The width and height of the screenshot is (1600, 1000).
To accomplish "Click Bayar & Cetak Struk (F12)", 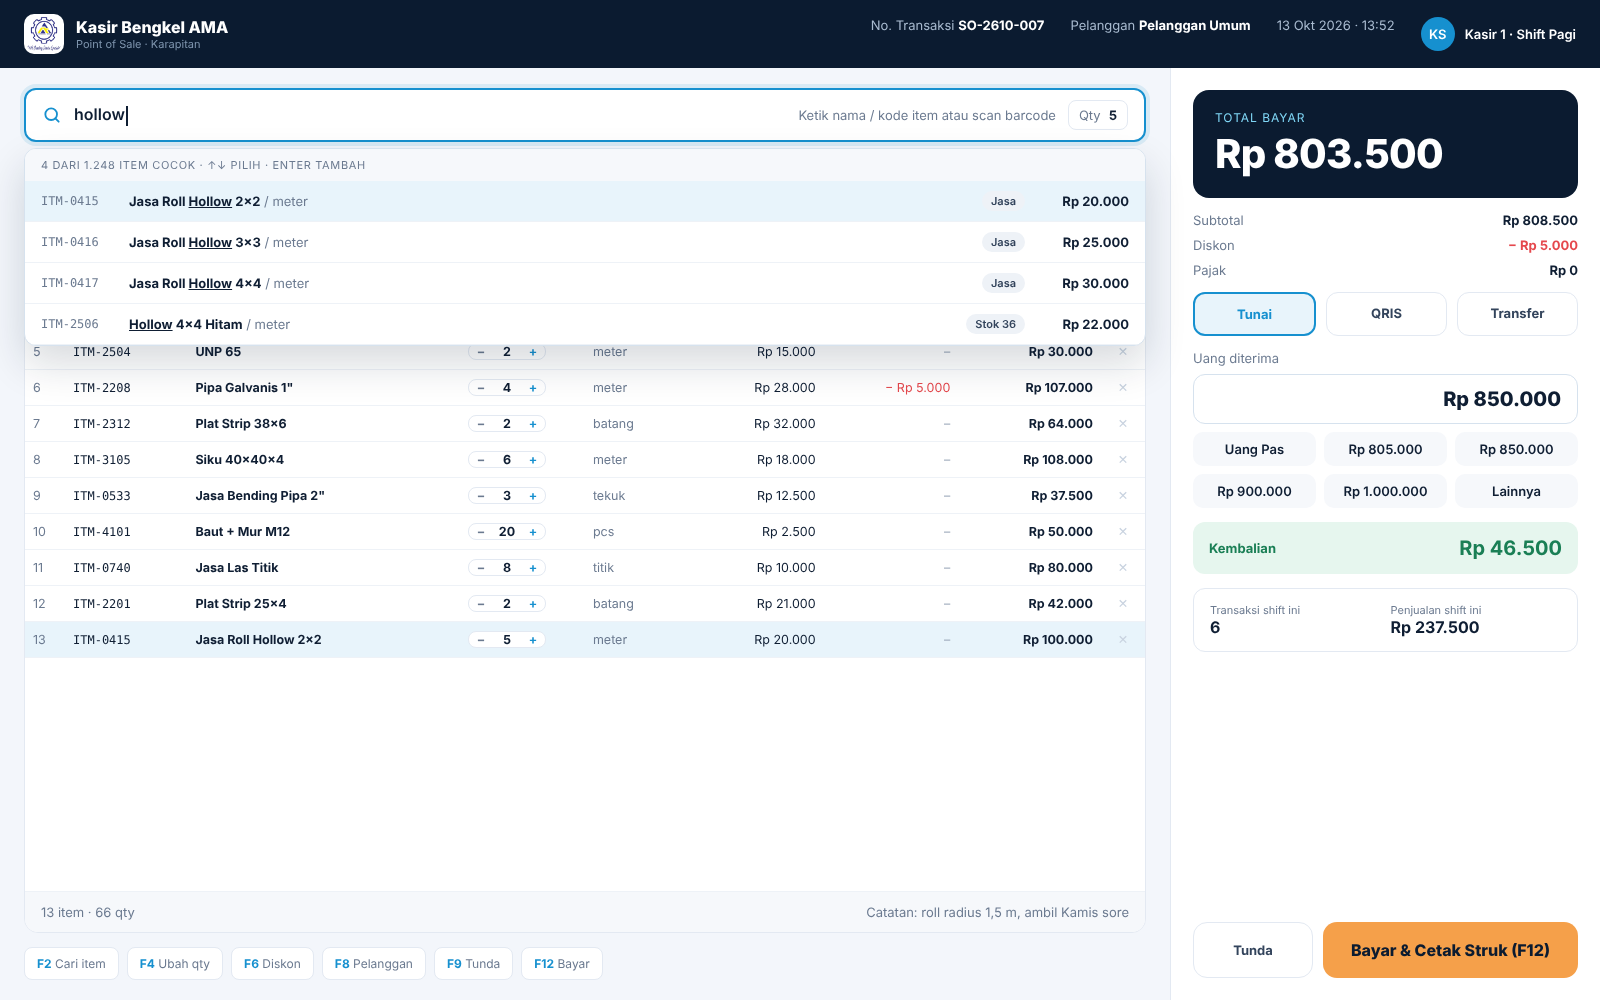I will (1450, 950).
